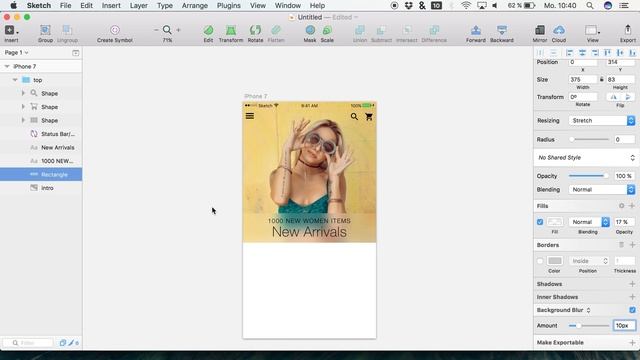Expand the hamburger menu Shape layer

tap(23, 120)
